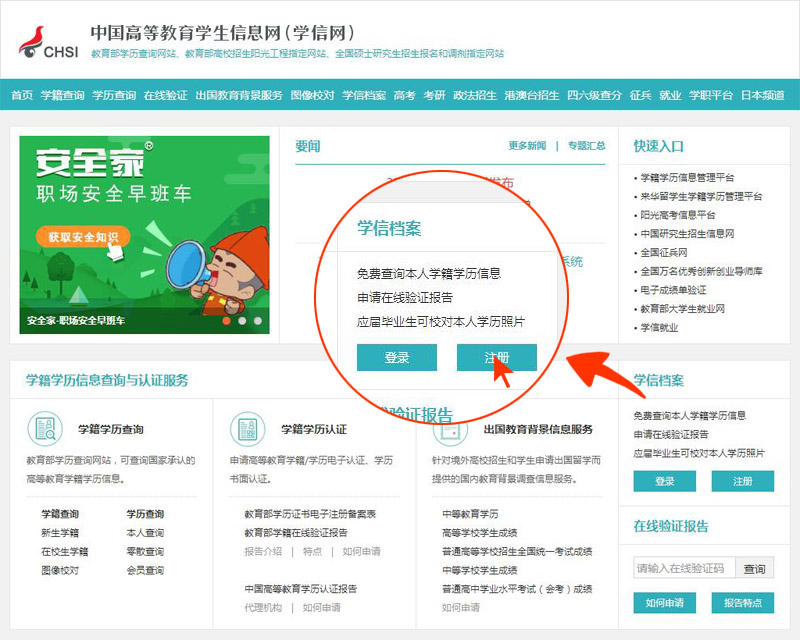Screen dimensions: 800x640
Task: Open 普通高中学业水平考试（会考）成绩 link
Action: pyautogui.click(x=517, y=589)
